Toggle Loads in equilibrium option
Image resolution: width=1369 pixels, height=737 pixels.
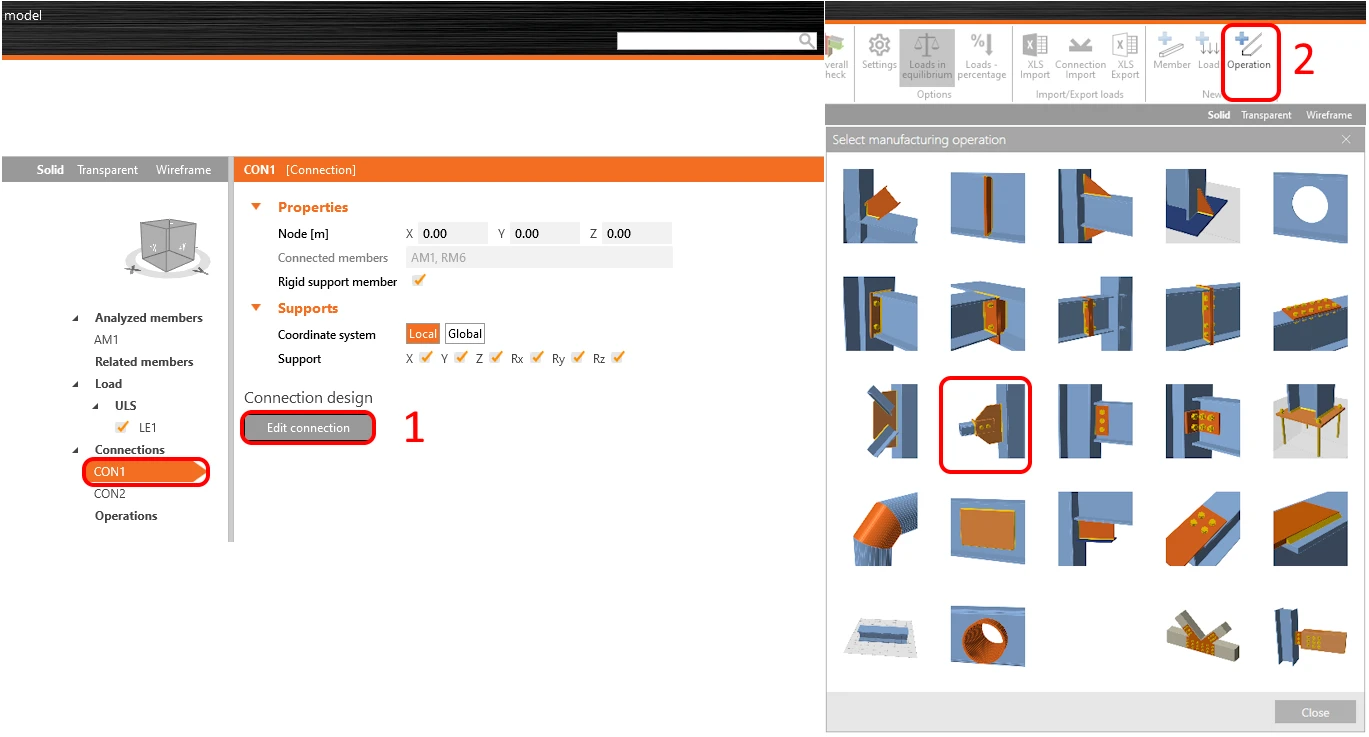927,57
